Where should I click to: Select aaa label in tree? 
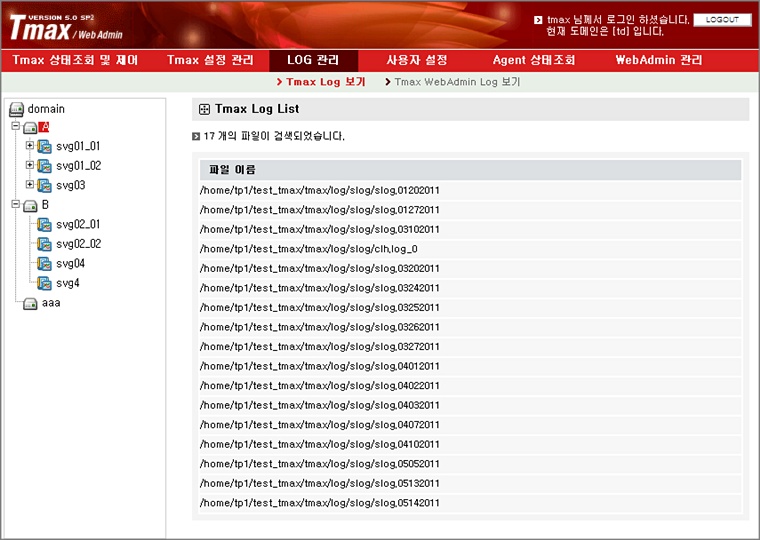click(51, 303)
